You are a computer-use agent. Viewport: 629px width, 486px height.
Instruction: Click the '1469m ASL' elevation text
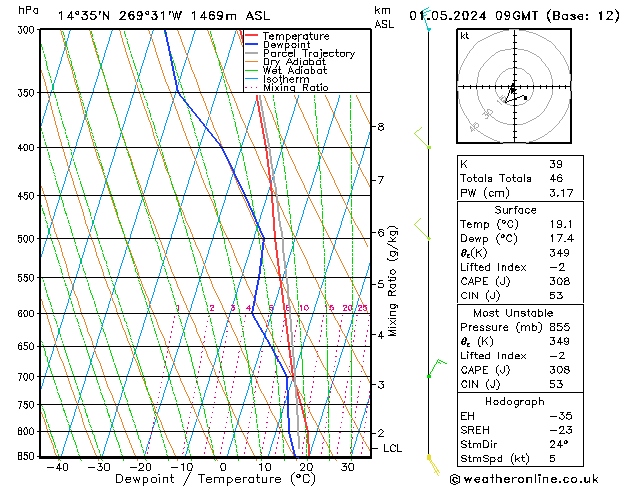coord(230,16)
